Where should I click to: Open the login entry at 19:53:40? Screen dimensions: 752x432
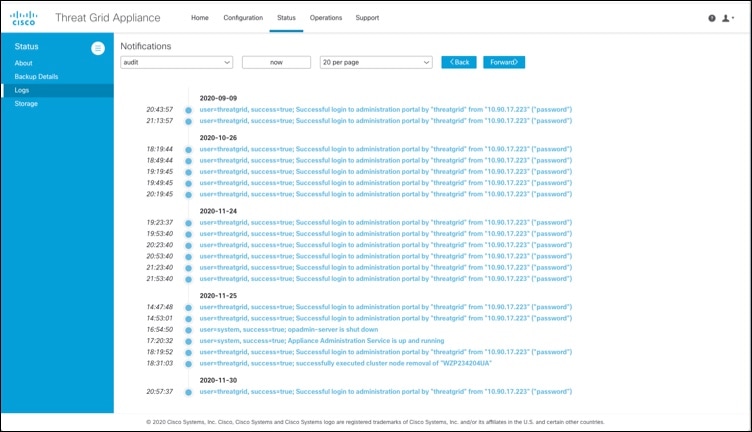(386, 234)
